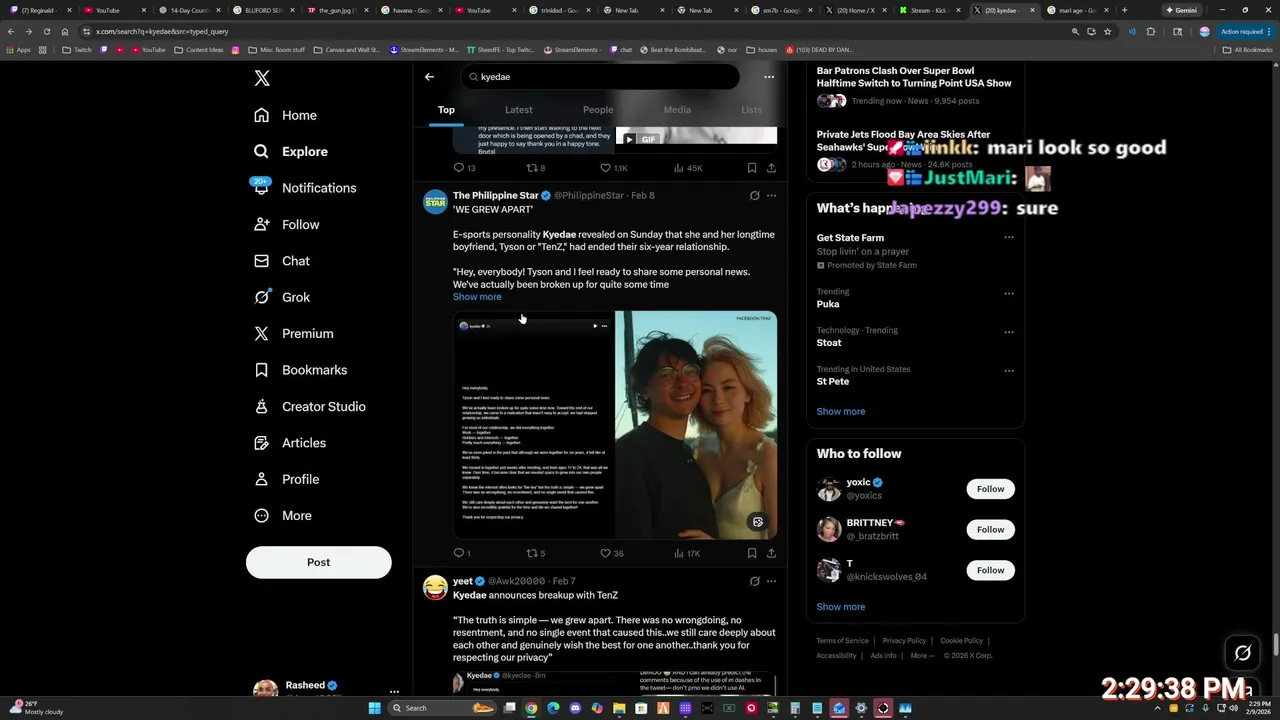
Task: Open a new Chrome tab
Action: tap(1124, 10)
